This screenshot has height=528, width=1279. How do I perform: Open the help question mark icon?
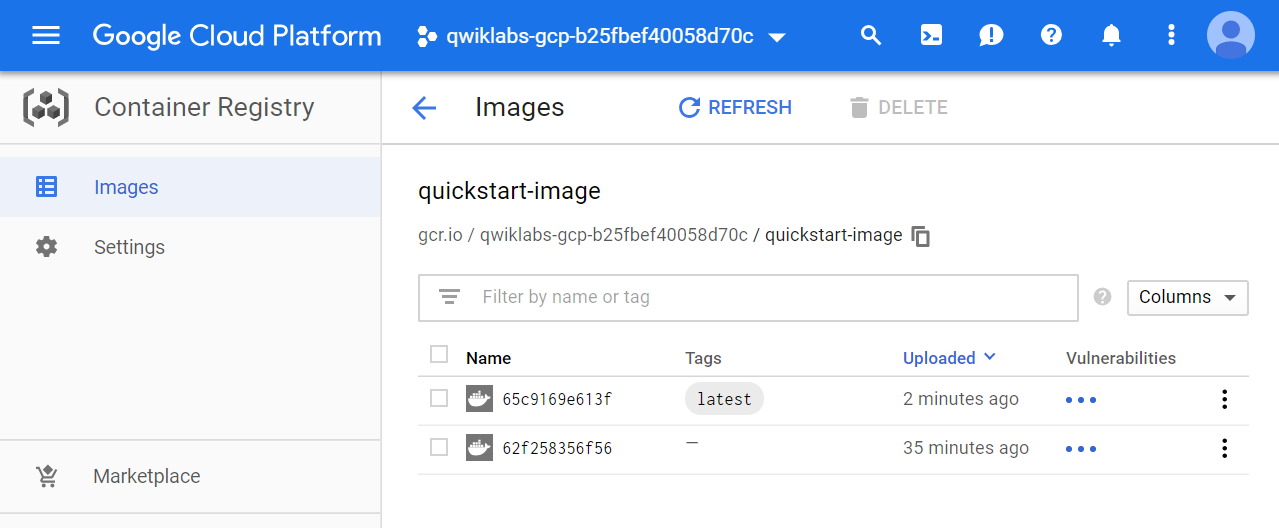(x=1051, y=36)
